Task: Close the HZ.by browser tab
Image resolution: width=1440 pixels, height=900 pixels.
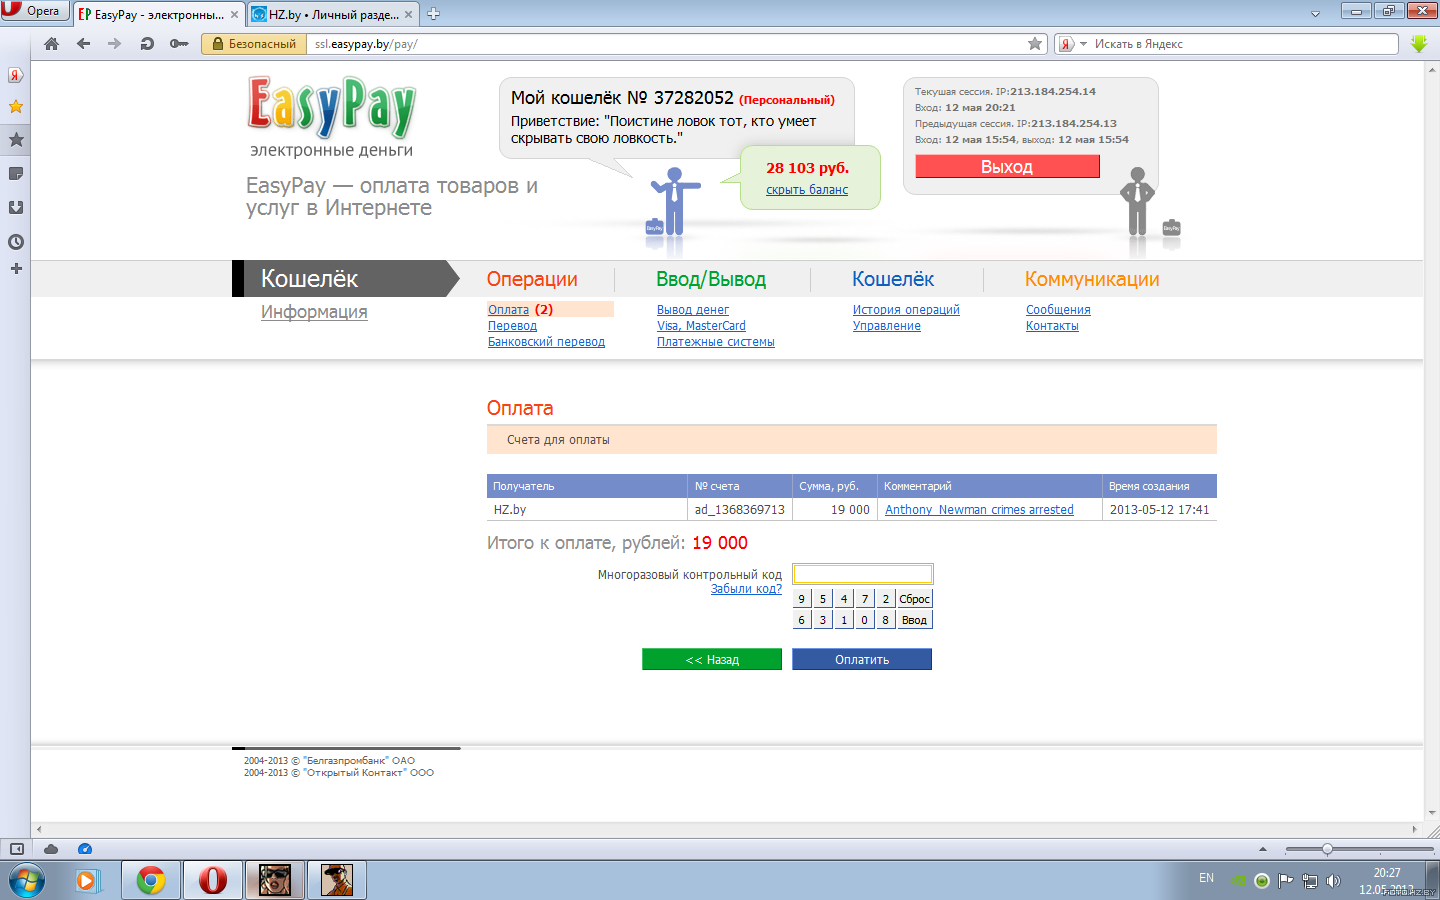Action: click(x=408, y=15)
